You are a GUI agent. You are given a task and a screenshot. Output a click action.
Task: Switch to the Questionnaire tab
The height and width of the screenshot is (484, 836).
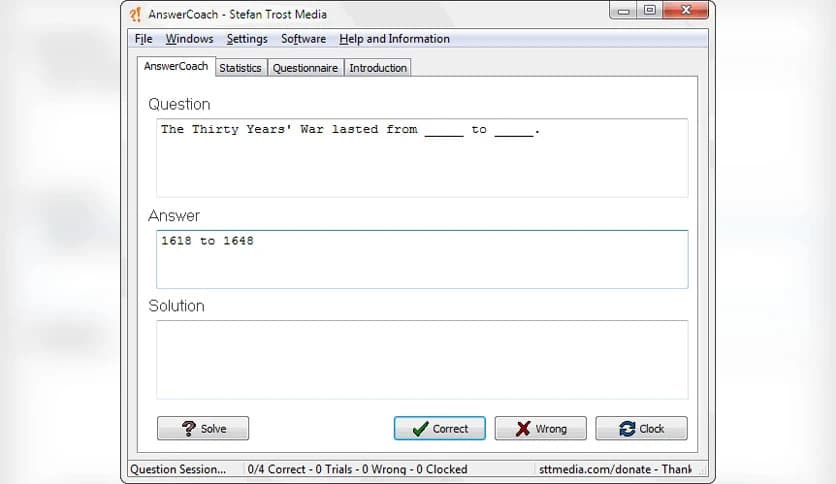[x=305, y=68]
